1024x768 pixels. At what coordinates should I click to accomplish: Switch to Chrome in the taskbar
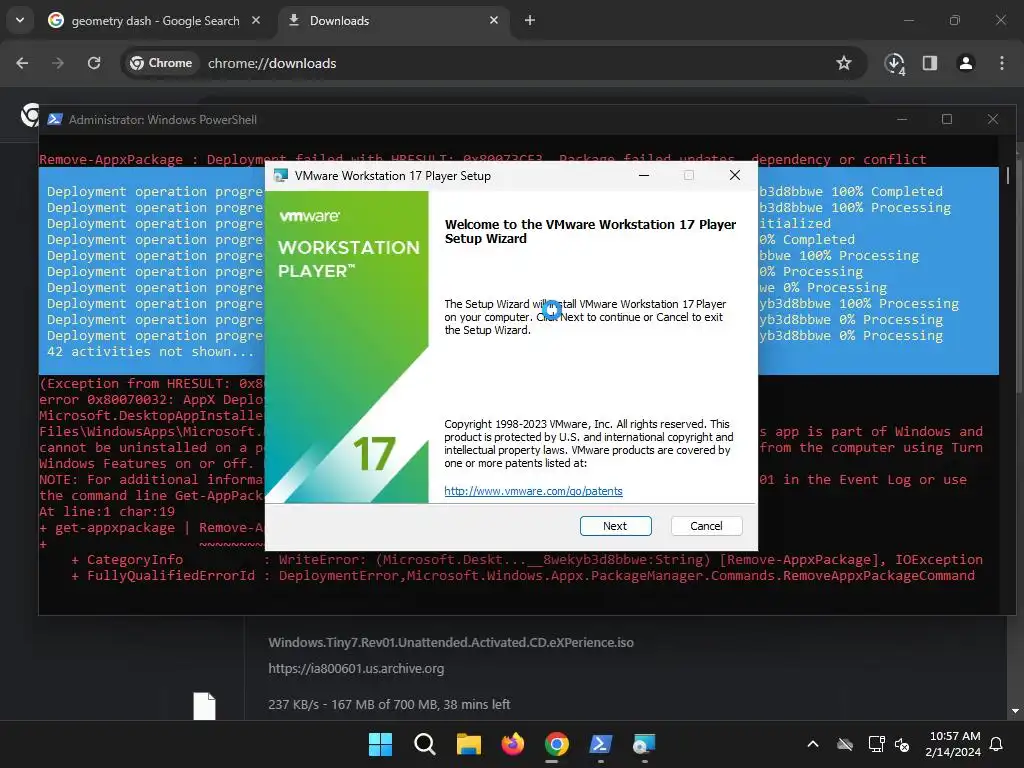(x=556, y=744)
